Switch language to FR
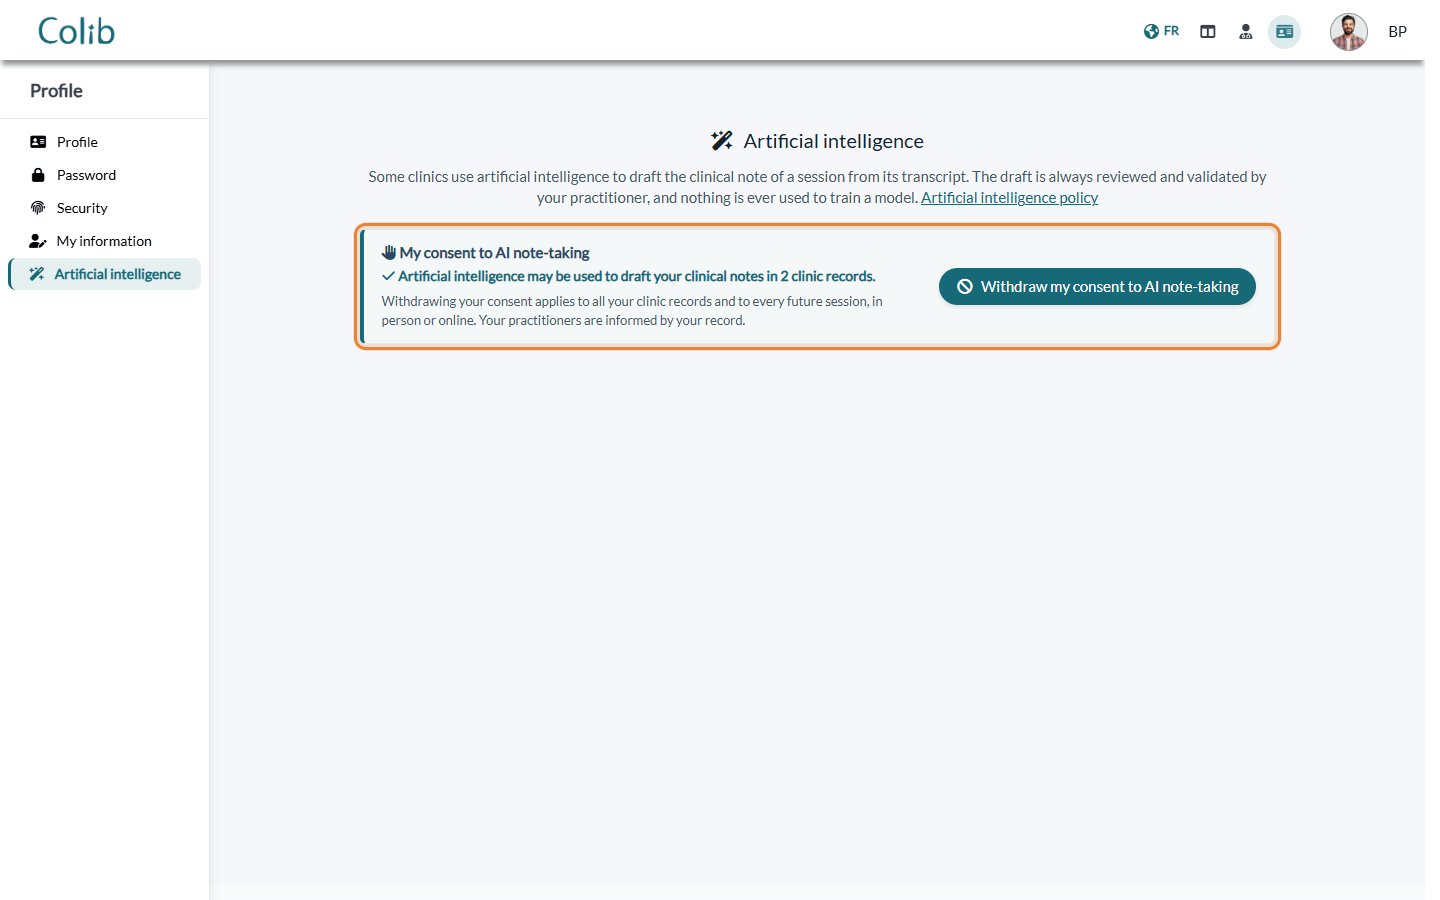This screenshot has width=1440, height=900. [1161, 31]
